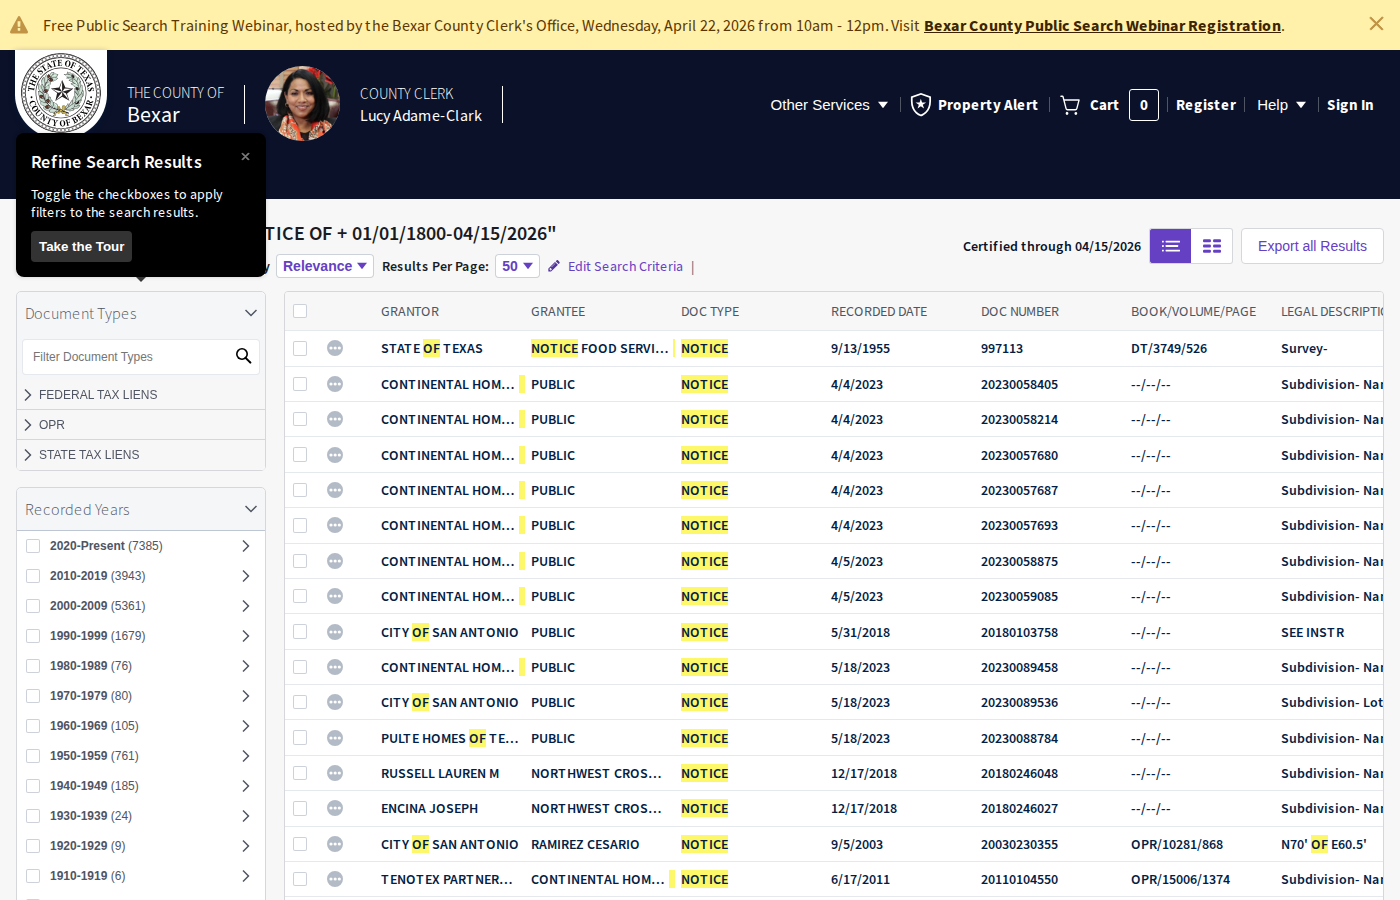The height and width of the screenshot is (900, 1400).
Task: Expand the FEDERAL TAX LIENS document type
Action: pos(28,395)
